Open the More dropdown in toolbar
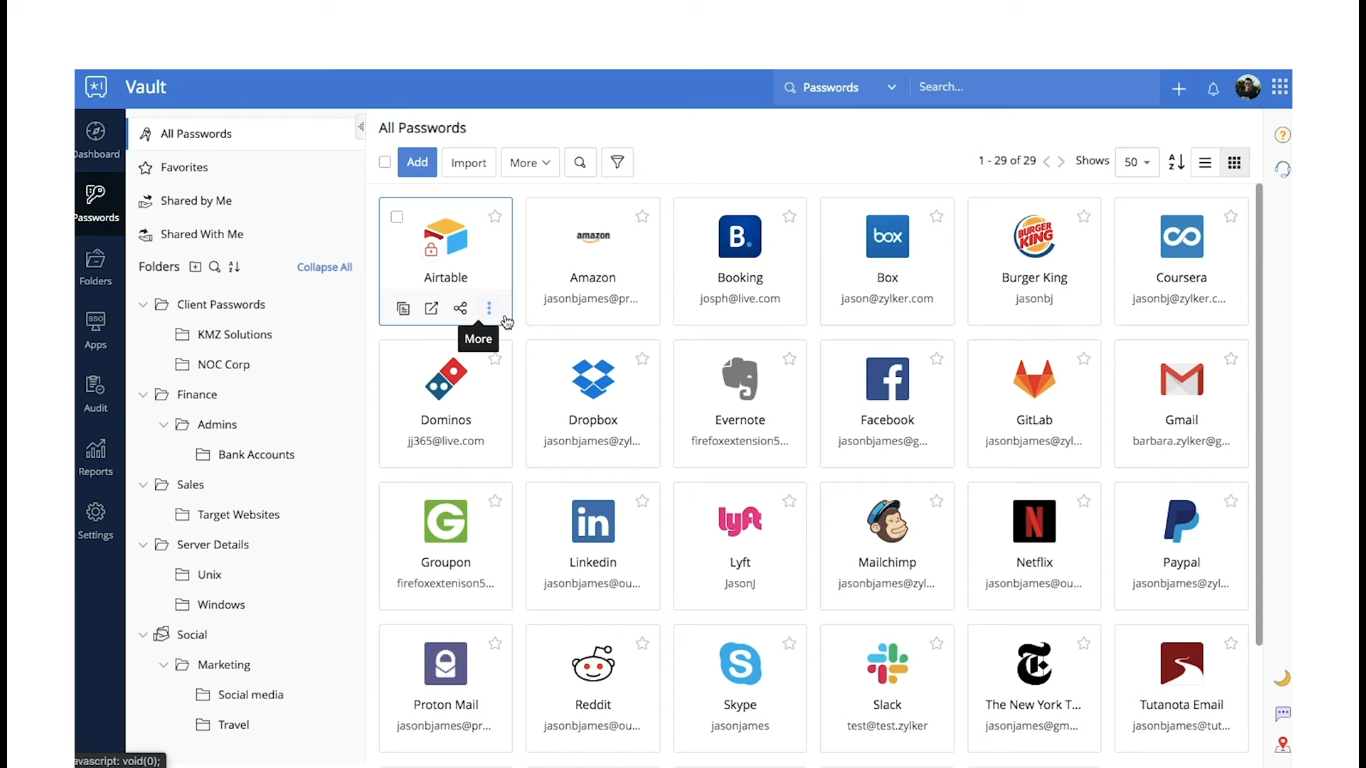 530,162
